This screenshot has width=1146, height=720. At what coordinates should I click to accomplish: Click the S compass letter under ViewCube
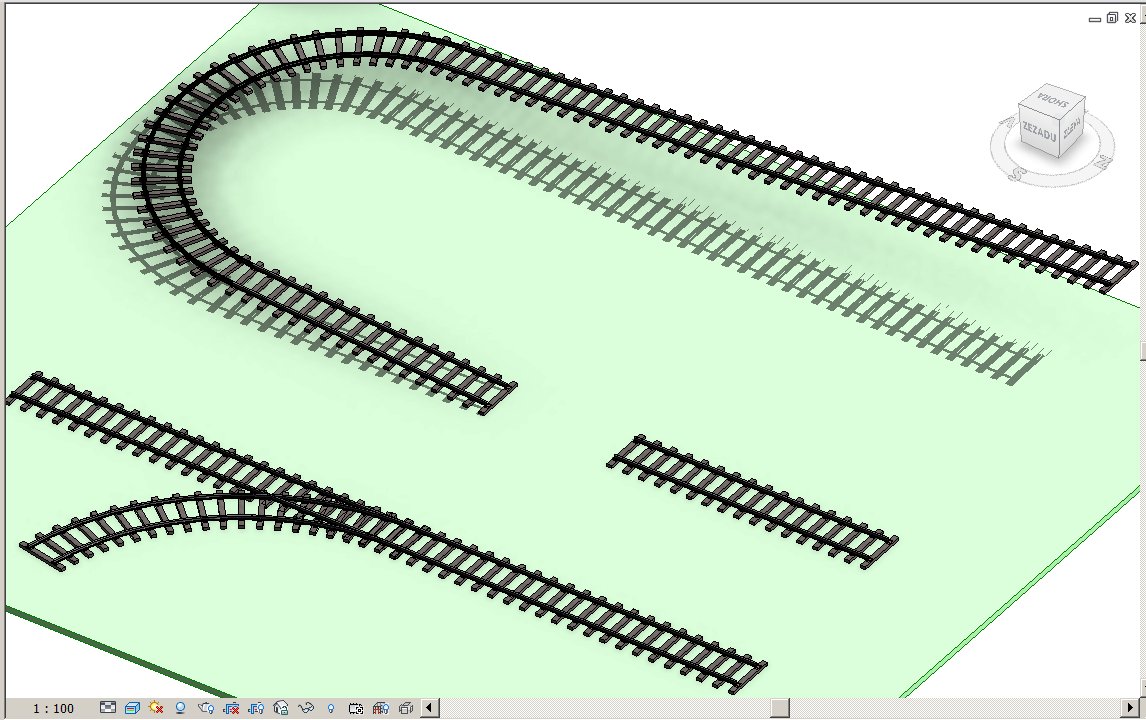[1015, 174]
